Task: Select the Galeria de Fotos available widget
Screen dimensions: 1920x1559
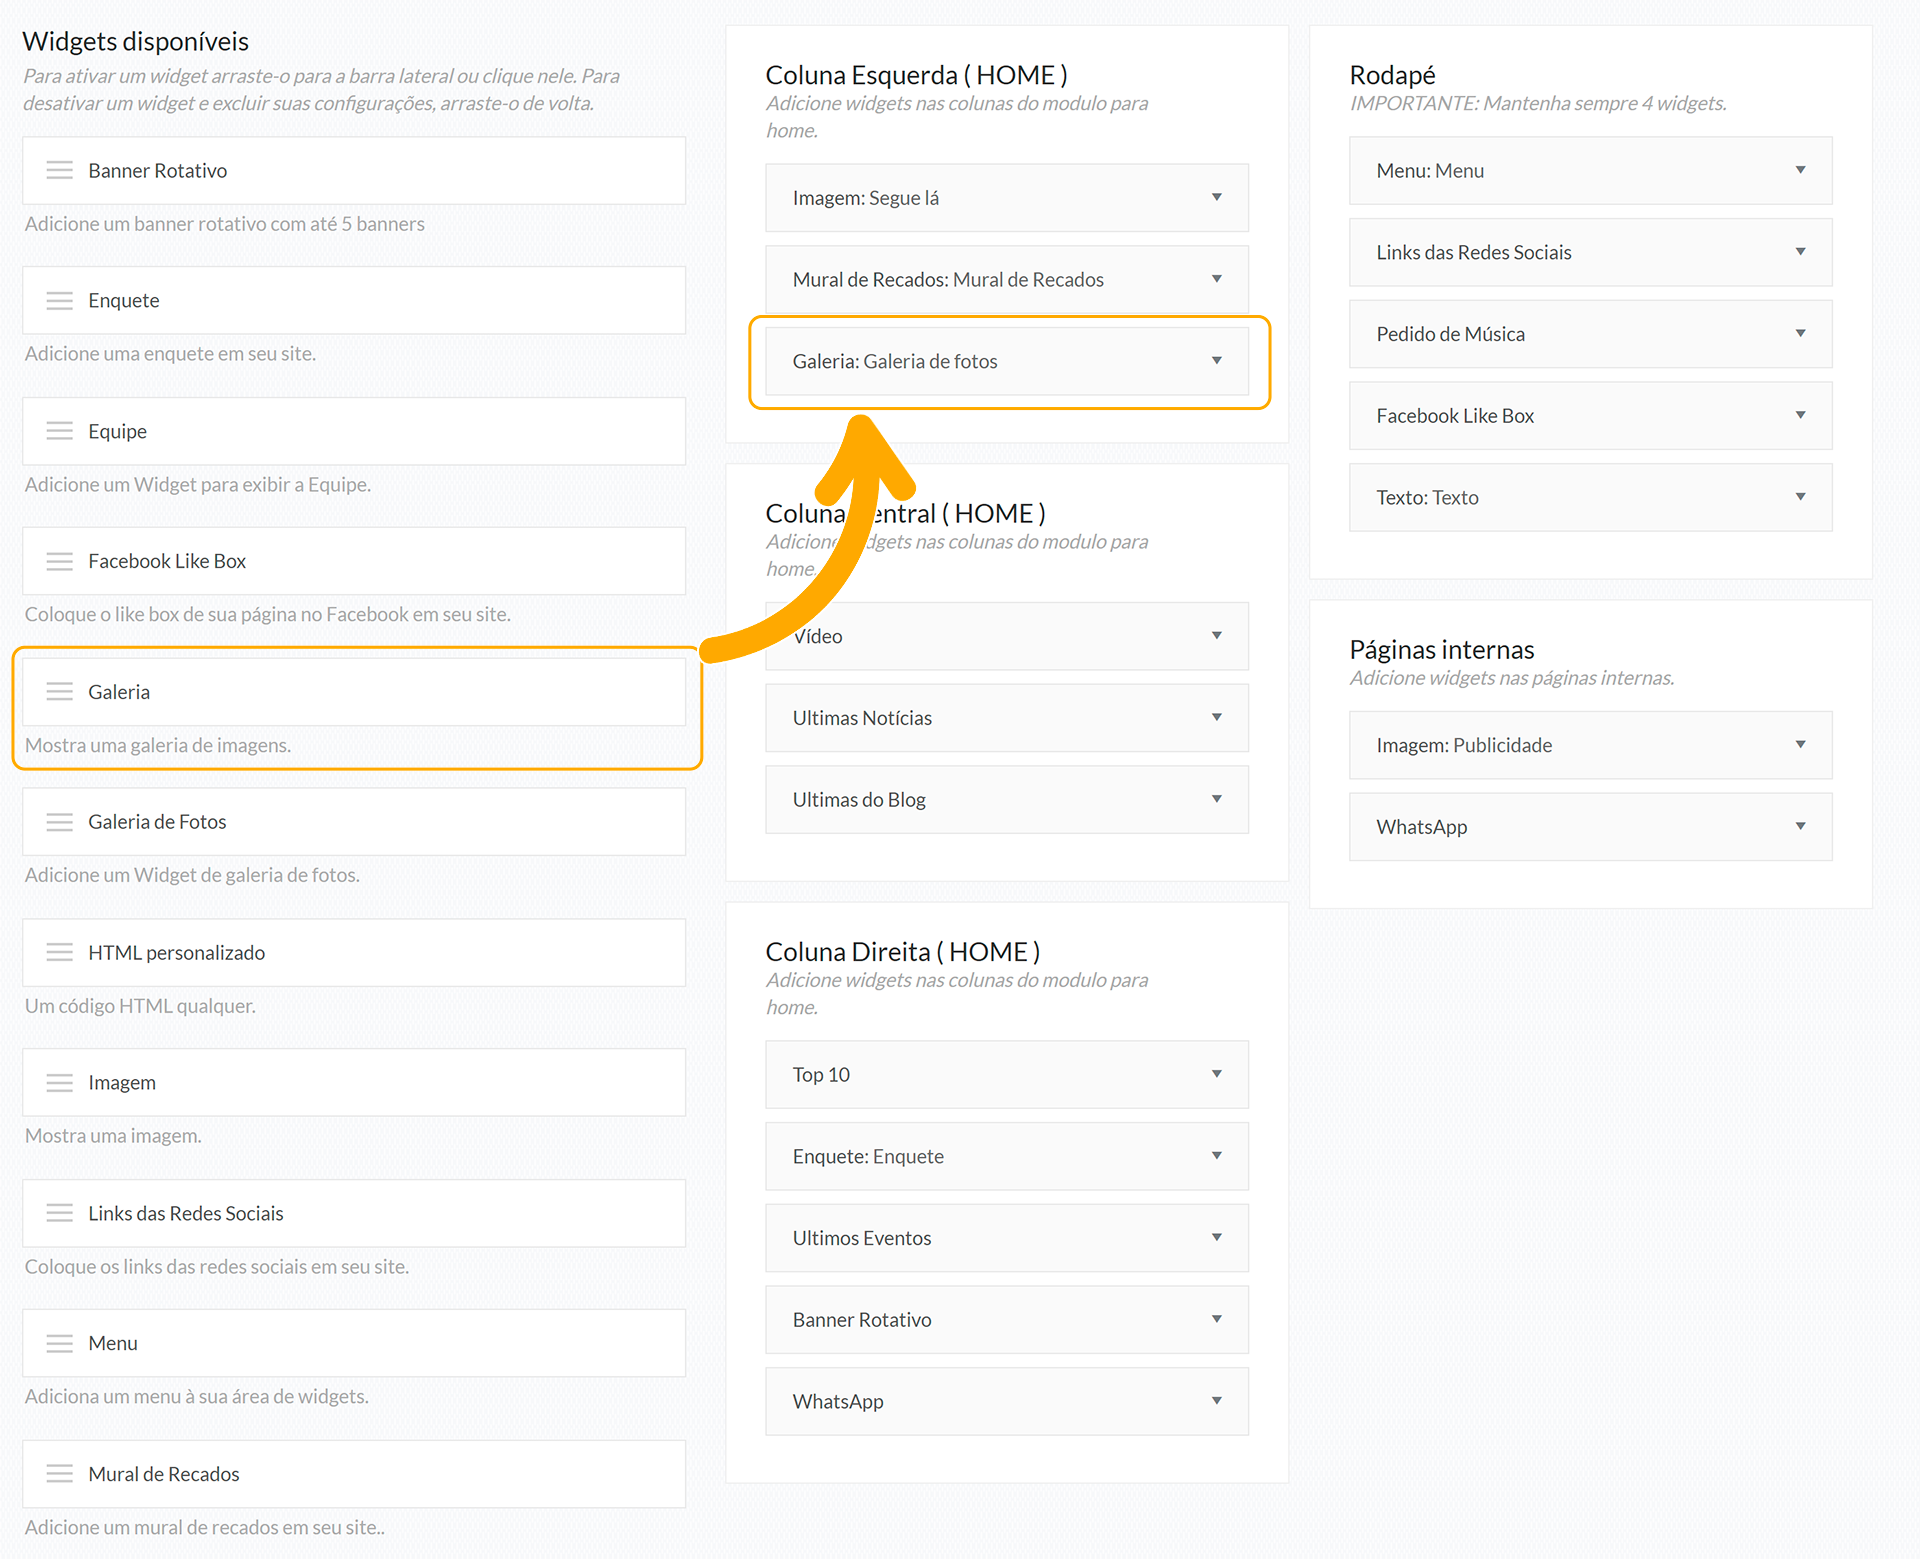Action: [x=157, y=822]
